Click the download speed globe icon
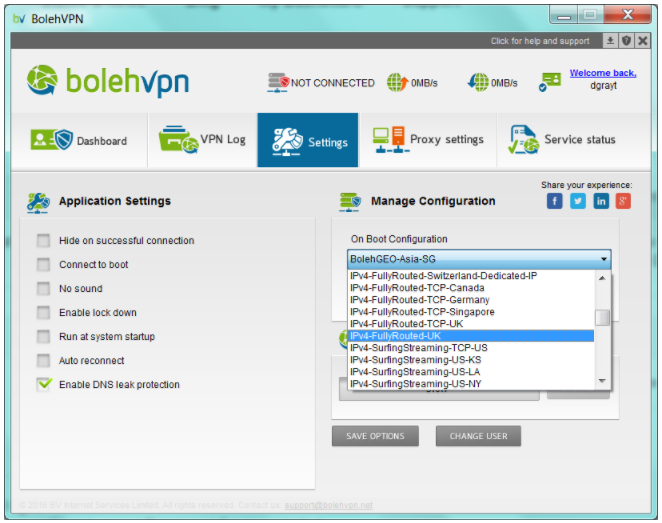The width and height of the screenshot is (662, 523). coord(478,82)
